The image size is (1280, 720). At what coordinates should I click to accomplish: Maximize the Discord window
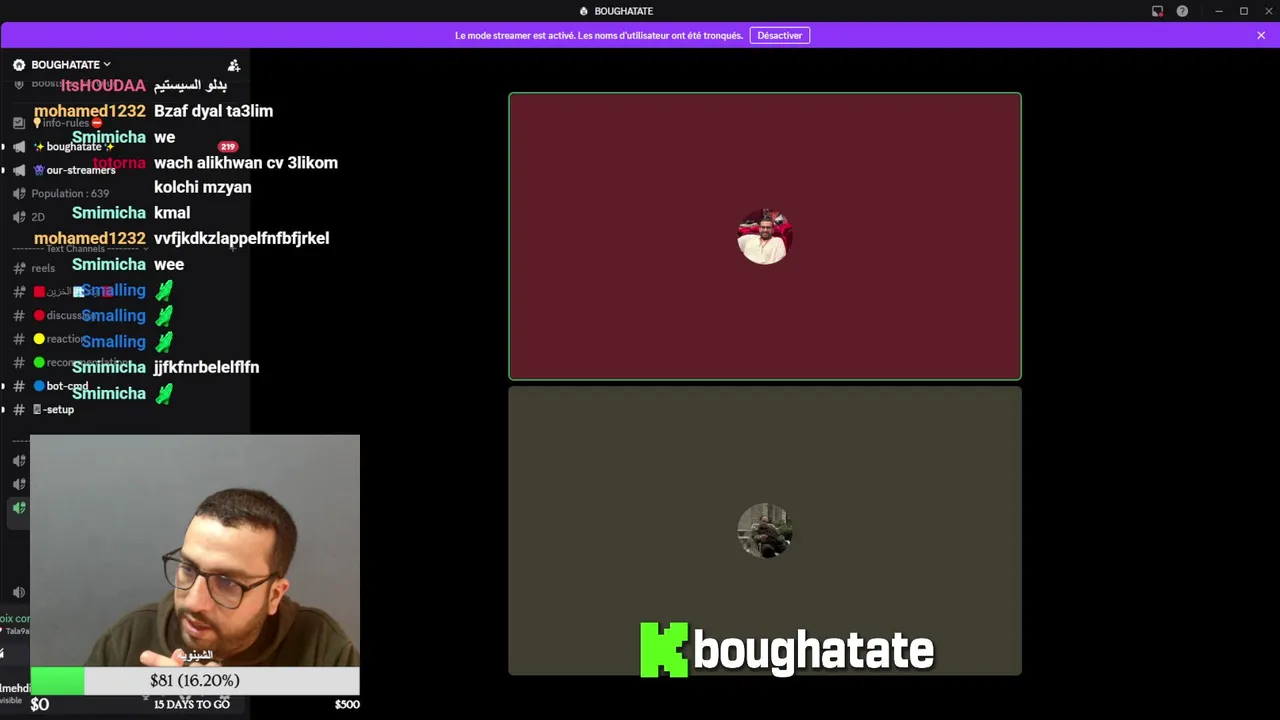1244,11
